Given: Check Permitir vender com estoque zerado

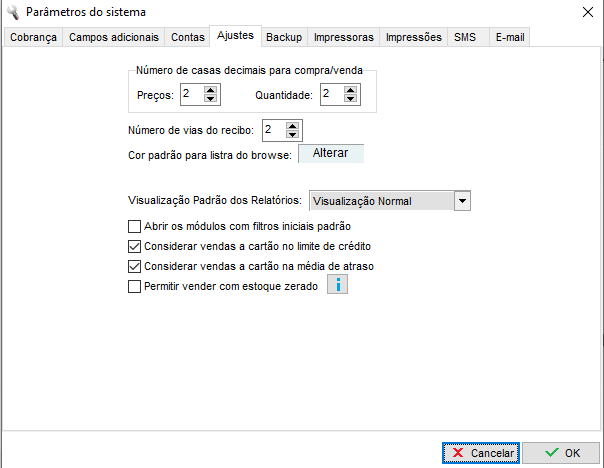Looking at the screenshot, I should click(x=135, y=286).
